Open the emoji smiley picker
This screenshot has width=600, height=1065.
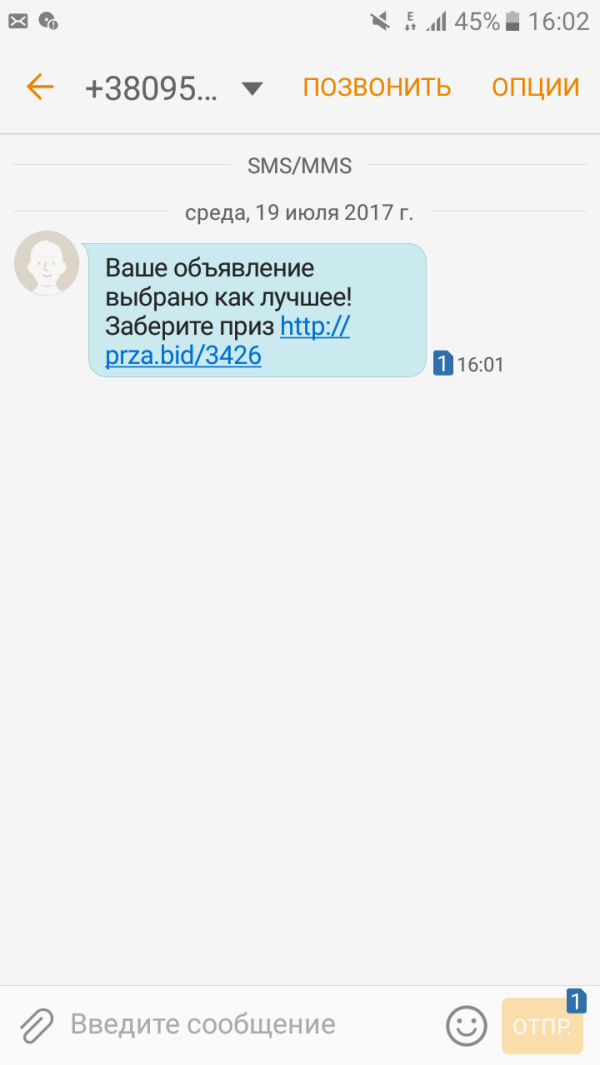coord(466,1026)
